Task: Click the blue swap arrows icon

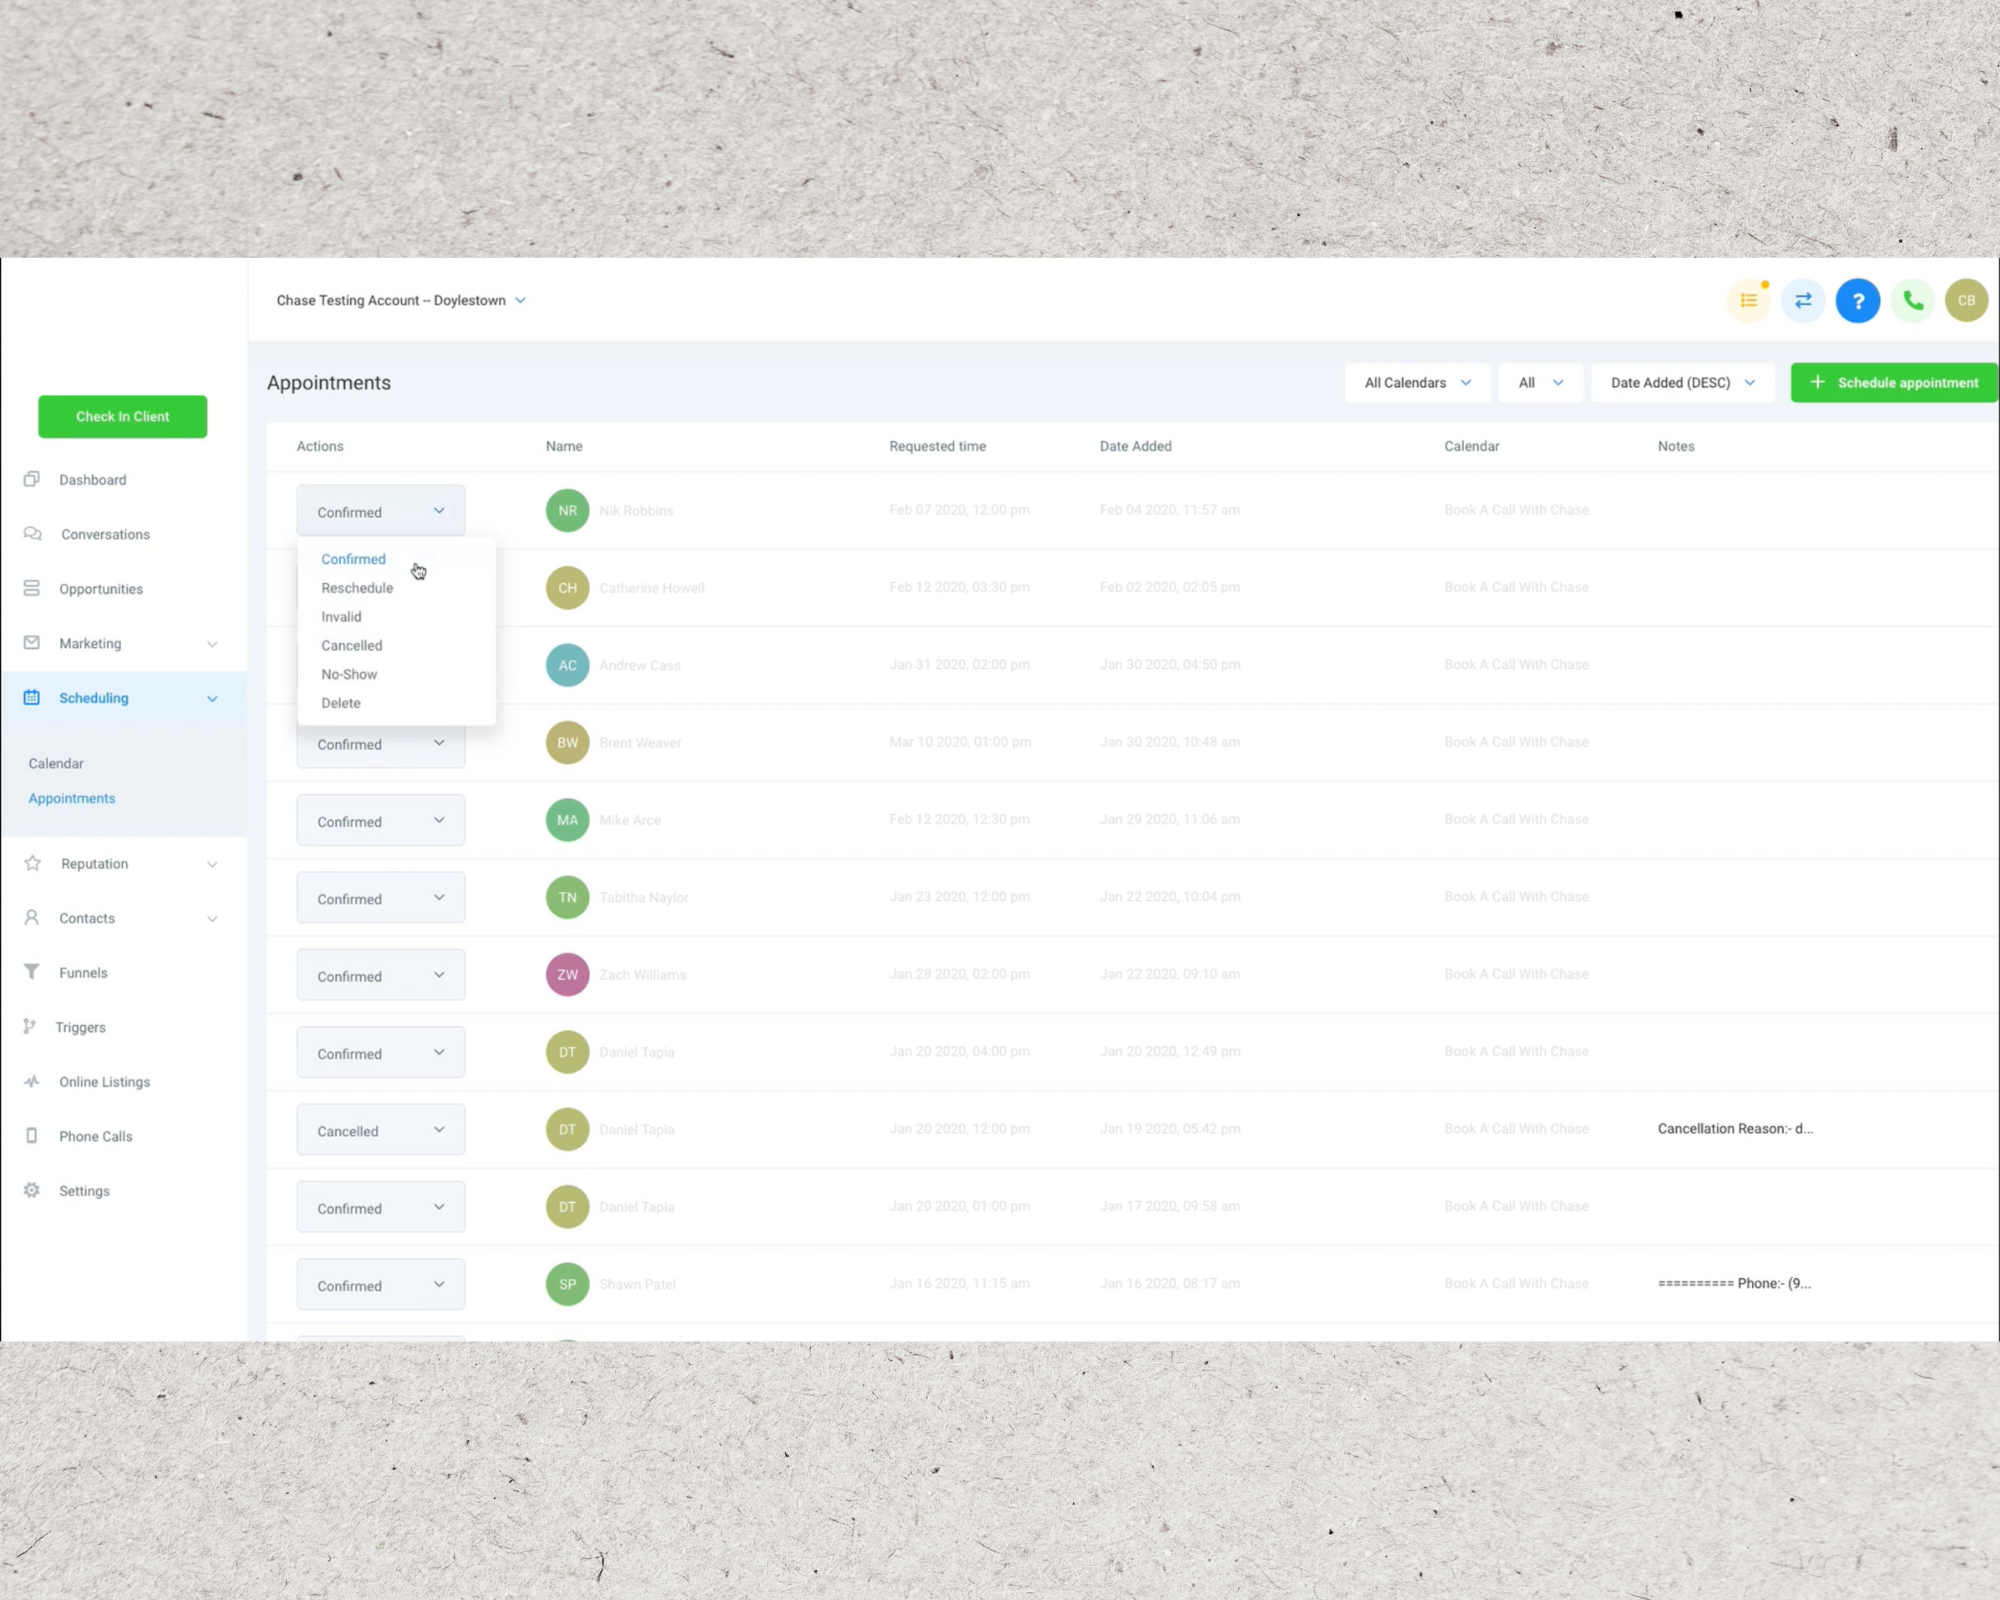Action: tap(1803, 301)
